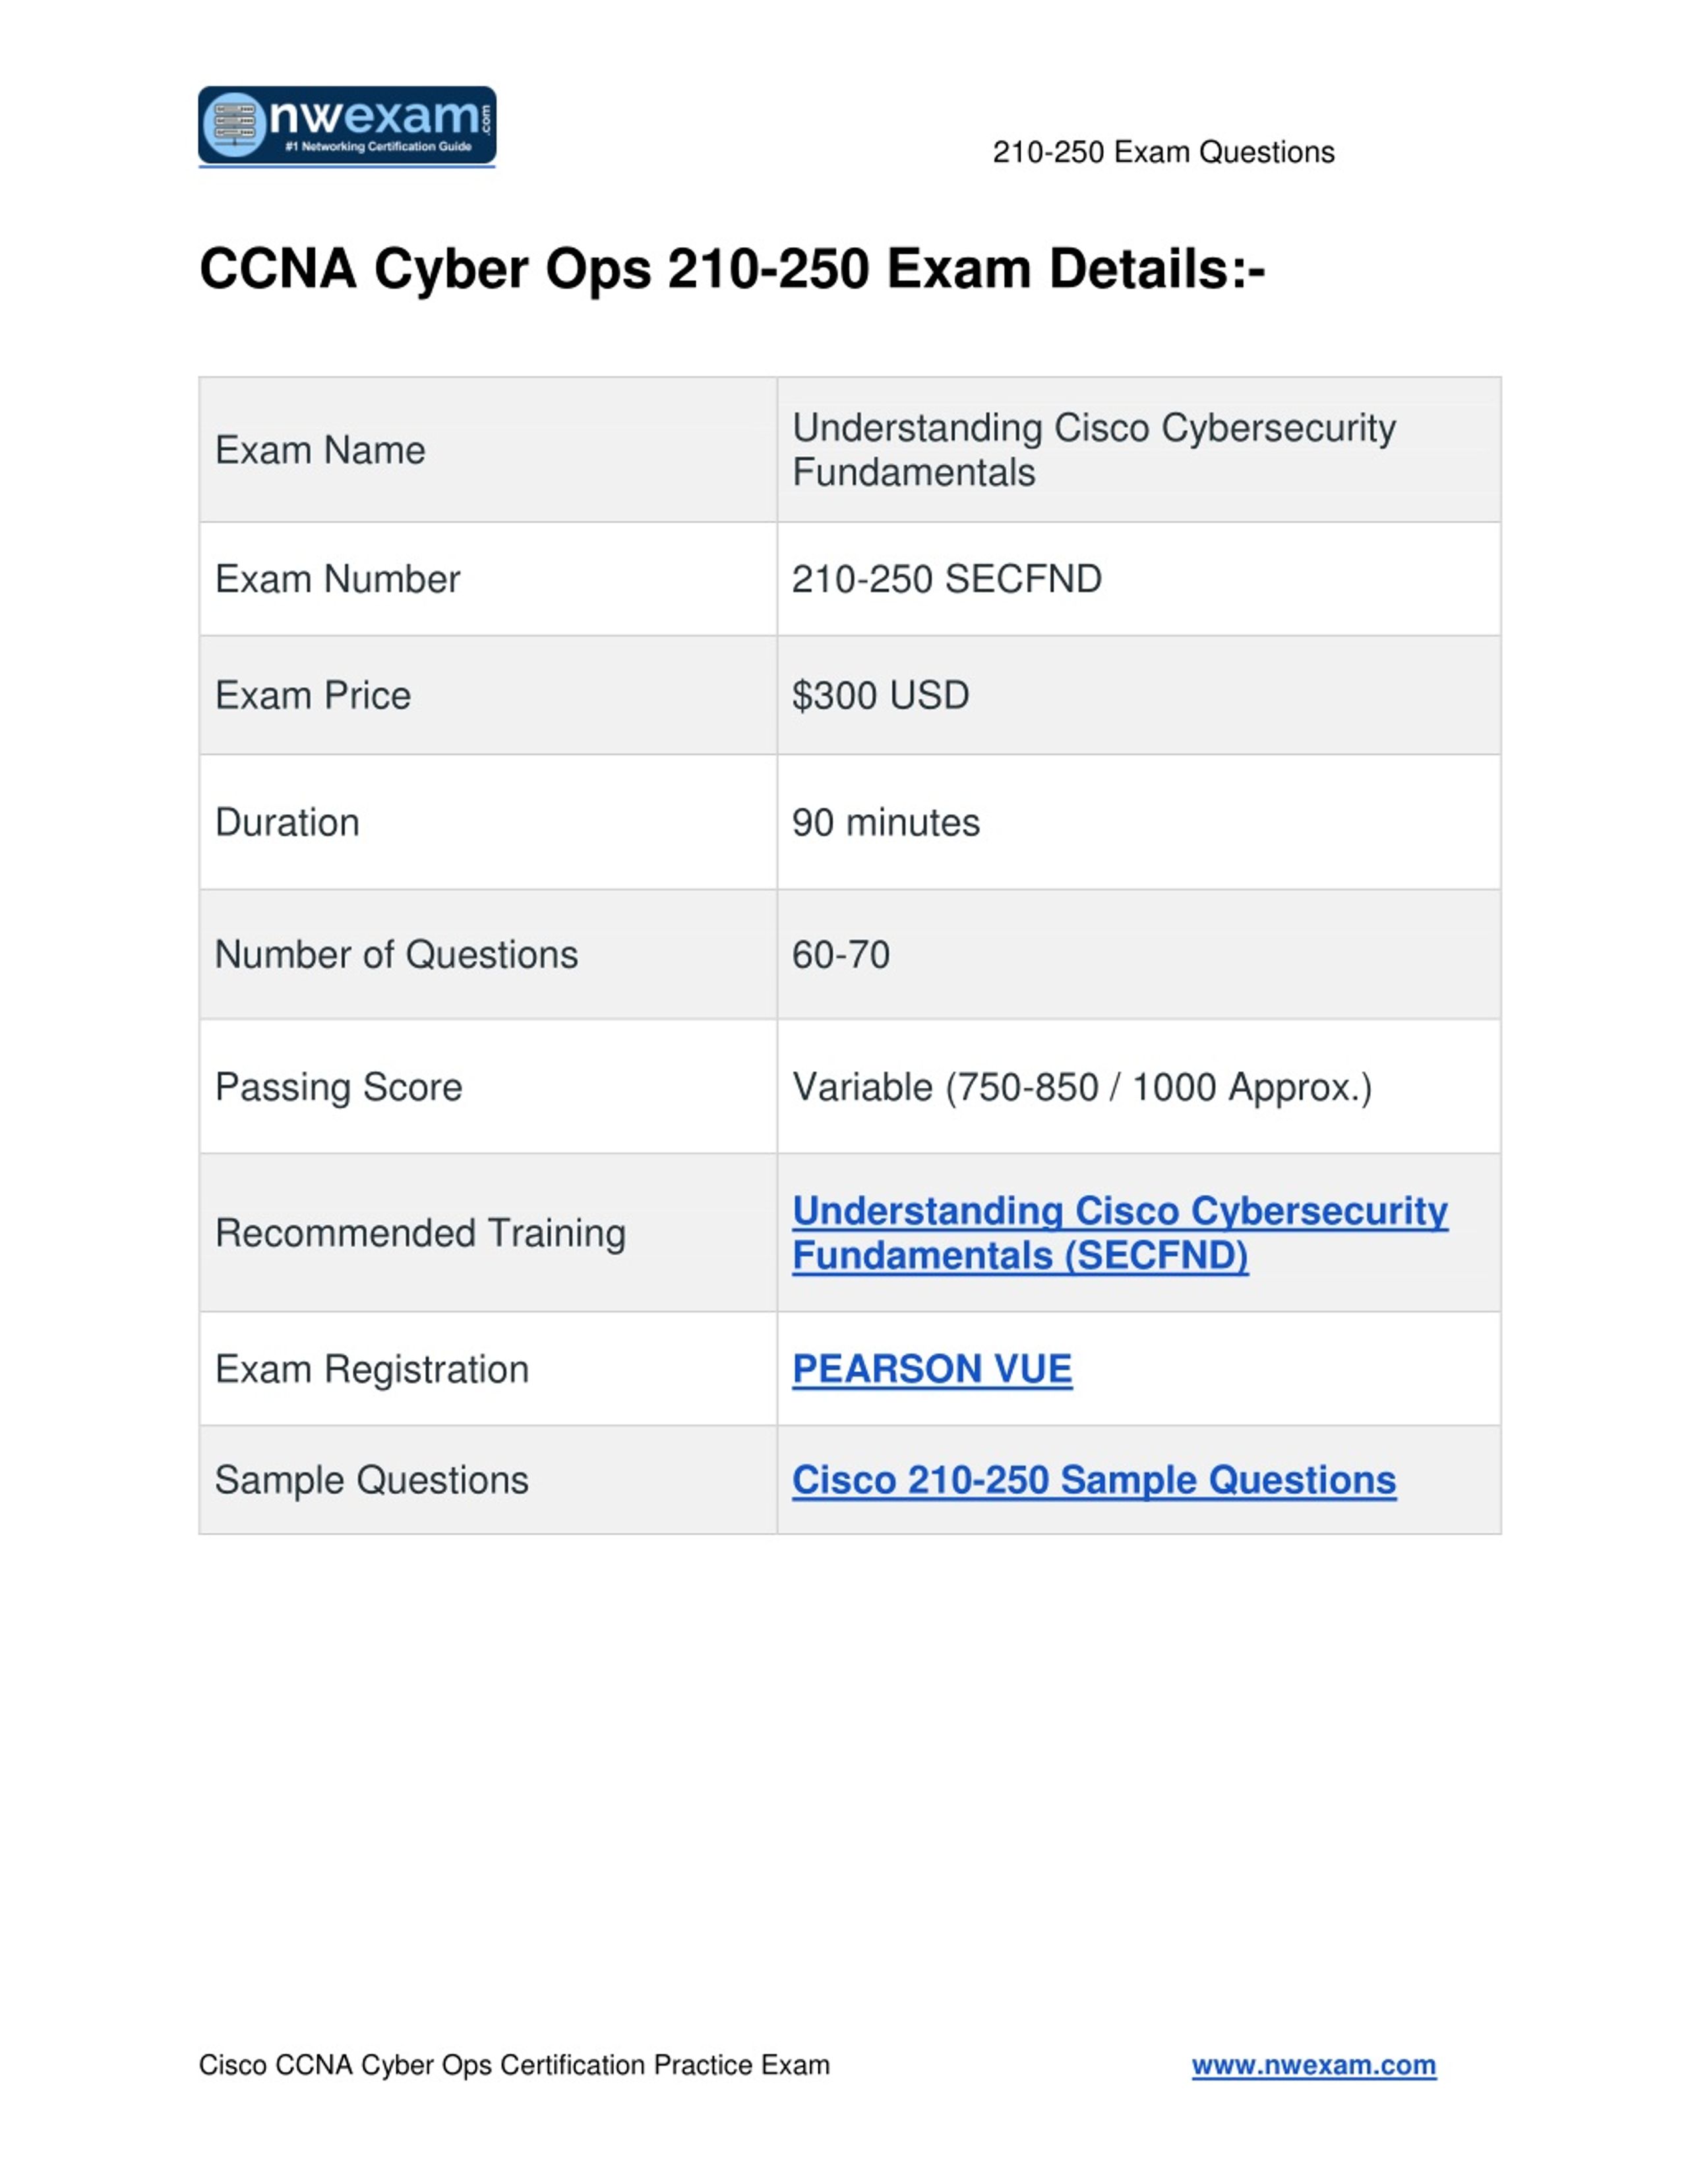The width and height of the screenshot is (1688, 2184).
Task: Open Understanding Cisco Cybersecurity Fundamentals (SECFND) link
Action: pos(1119,1233)
